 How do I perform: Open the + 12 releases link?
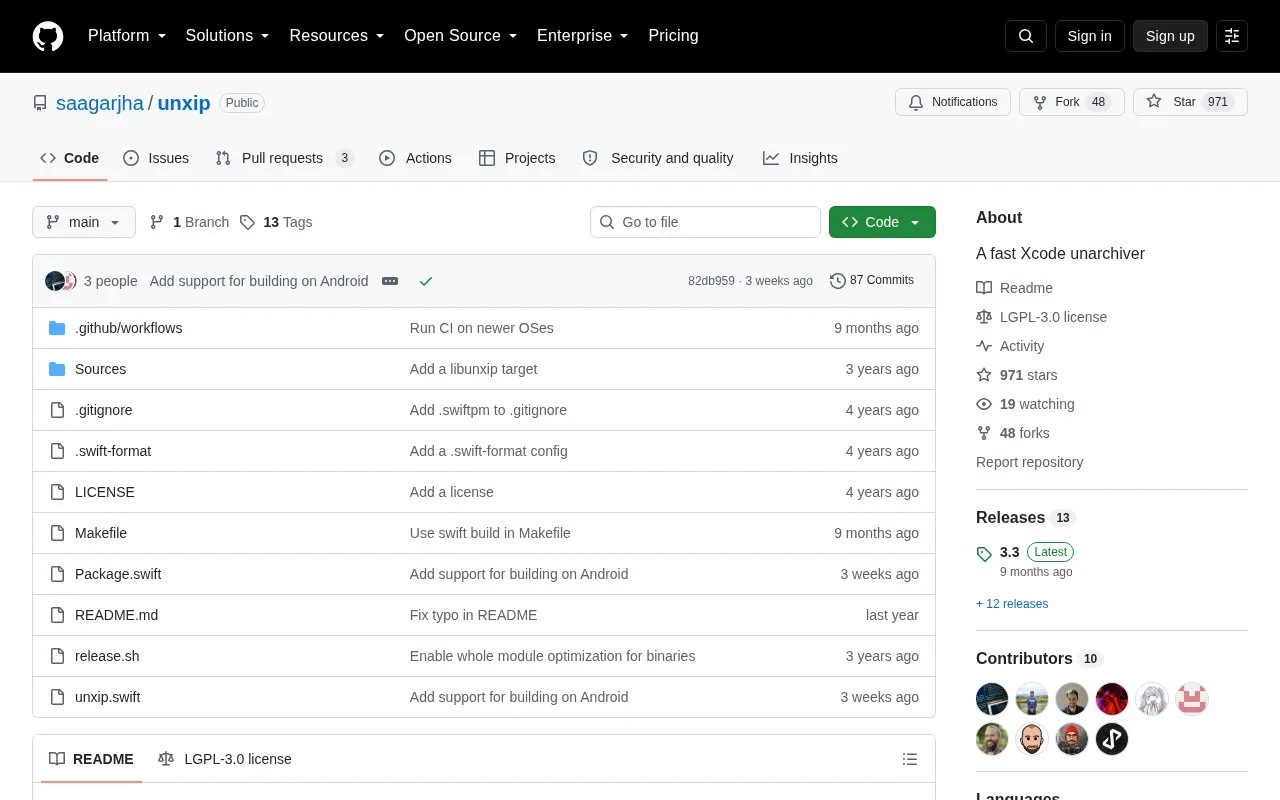click(1012, 604)
